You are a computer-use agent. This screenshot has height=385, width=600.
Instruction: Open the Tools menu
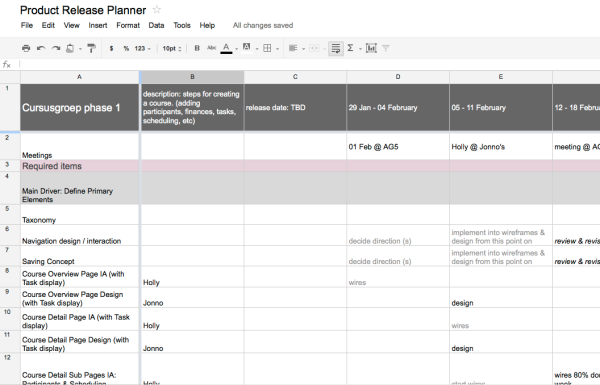tap(182, 25)
